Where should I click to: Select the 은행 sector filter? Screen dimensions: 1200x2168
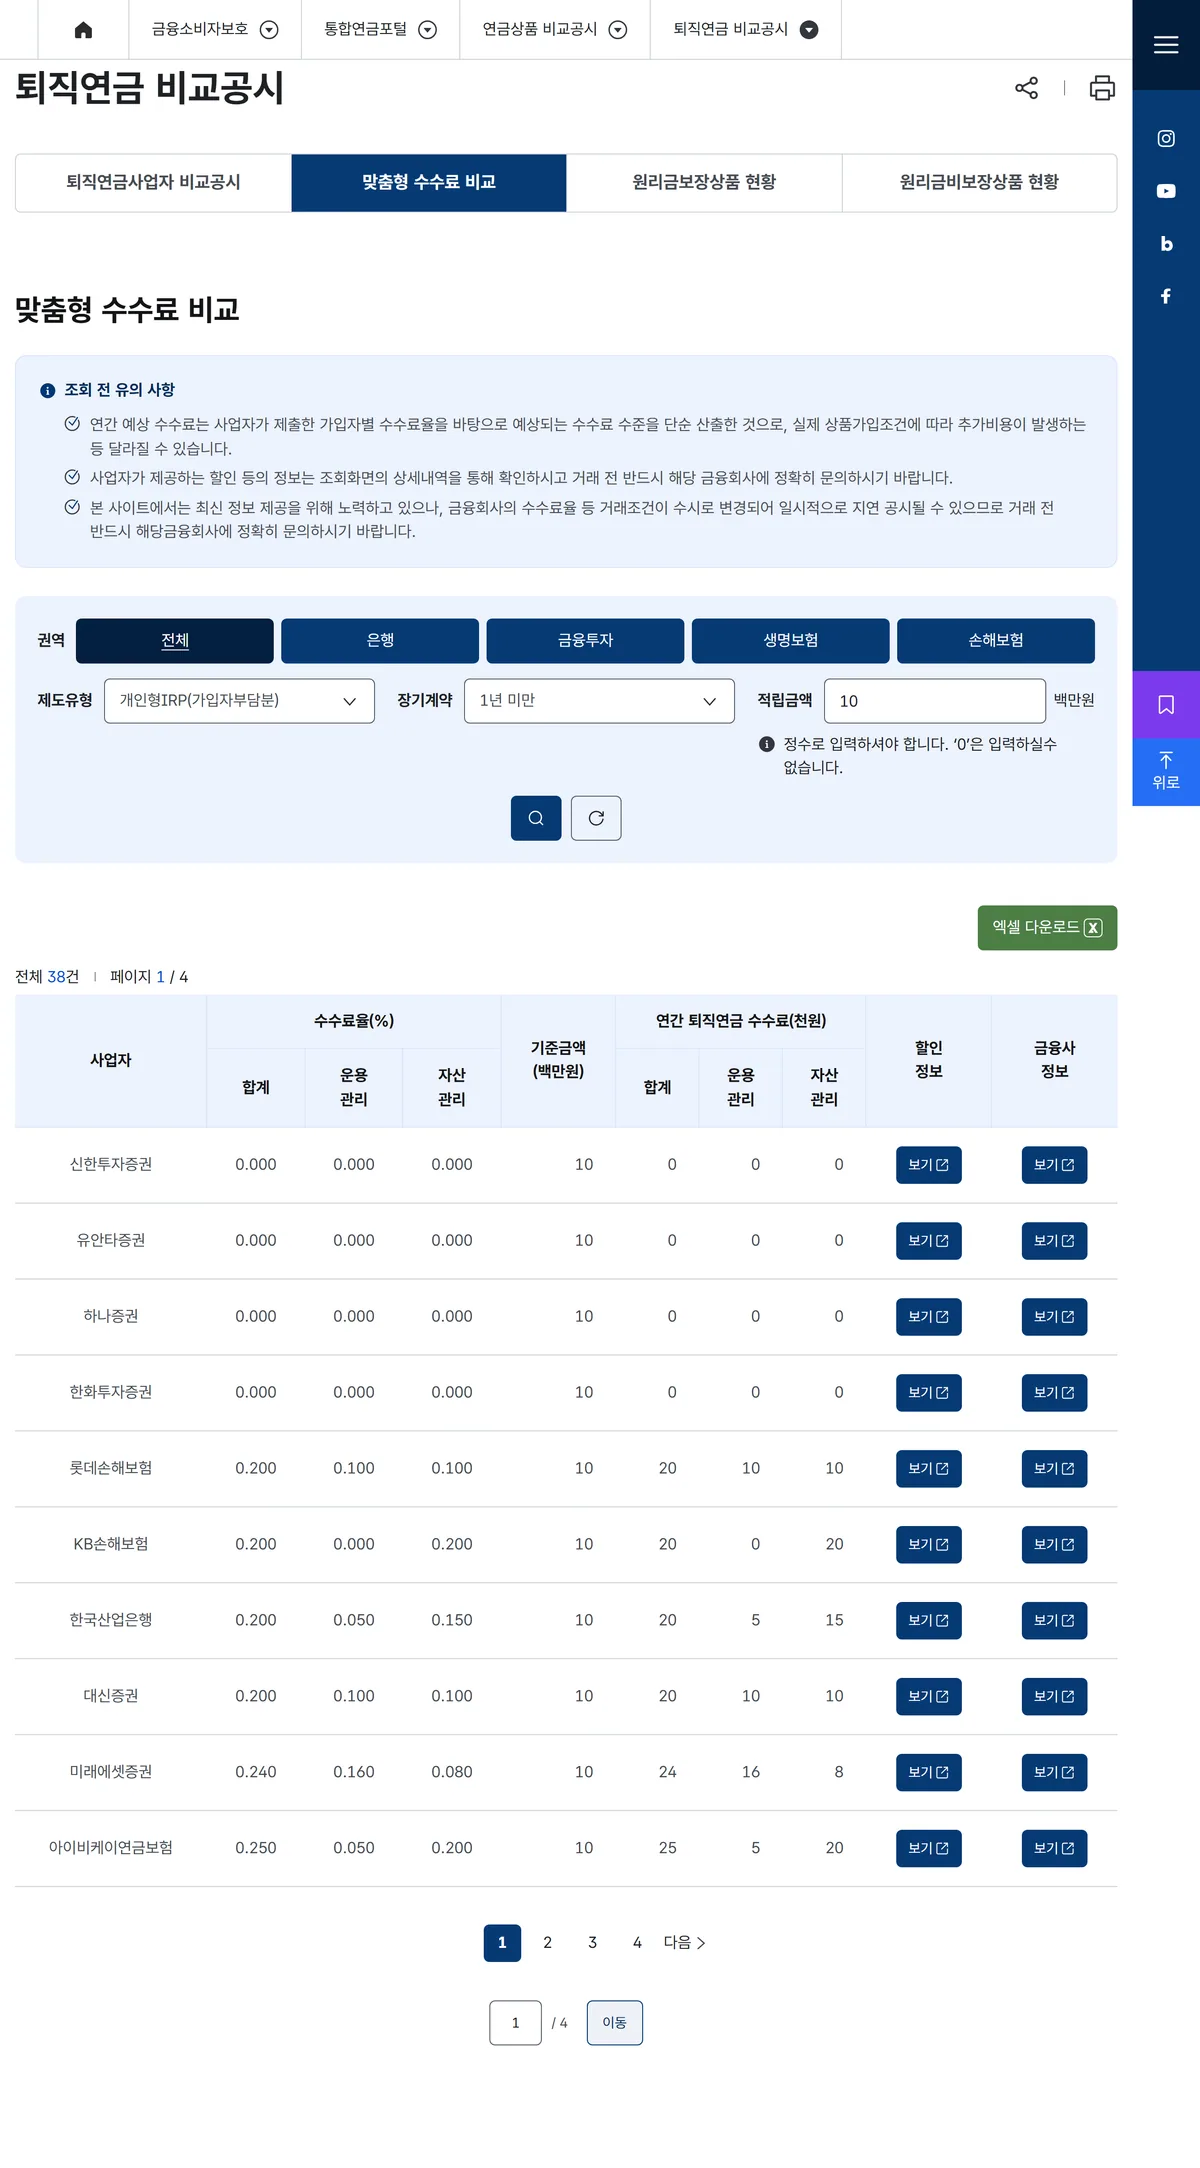[x=380, y=641]
